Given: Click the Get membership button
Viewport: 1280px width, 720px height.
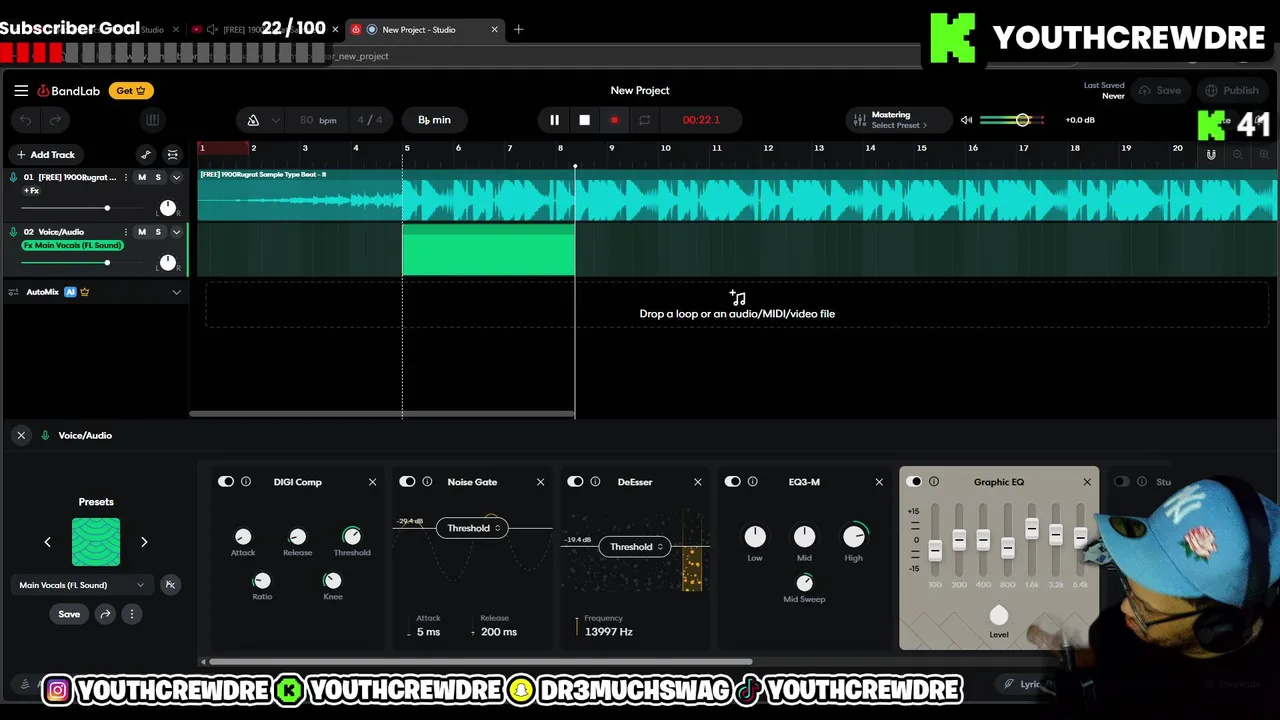Looking at the screenshot, I should click(131, 90).
